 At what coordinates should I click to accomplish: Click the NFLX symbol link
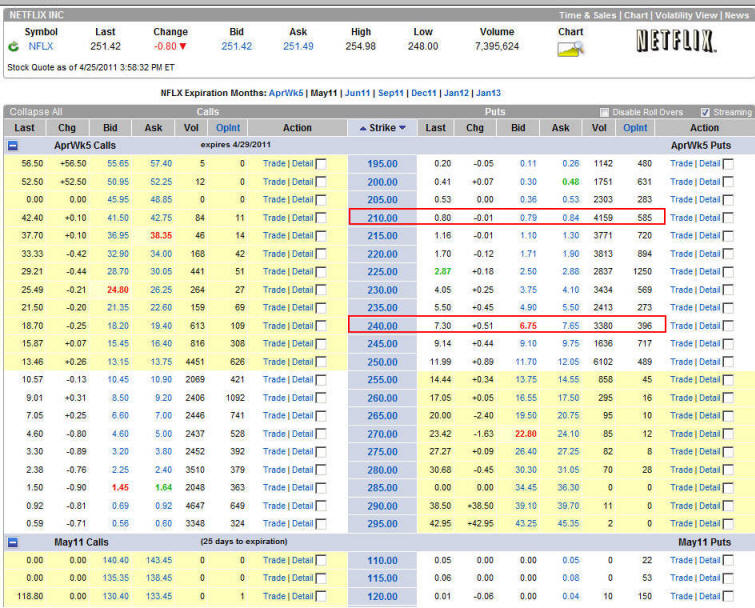pyautogui.click(x=41, y=46)
